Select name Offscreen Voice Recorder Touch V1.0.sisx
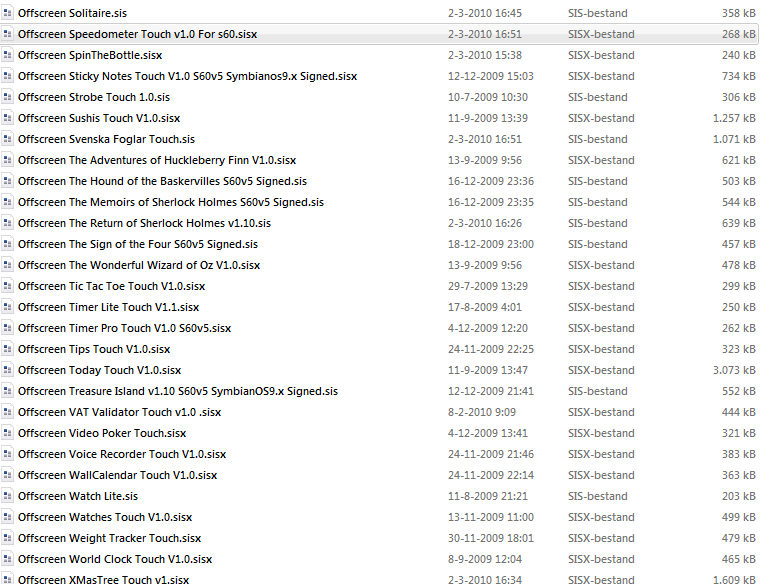 click(x=122, y=454)
